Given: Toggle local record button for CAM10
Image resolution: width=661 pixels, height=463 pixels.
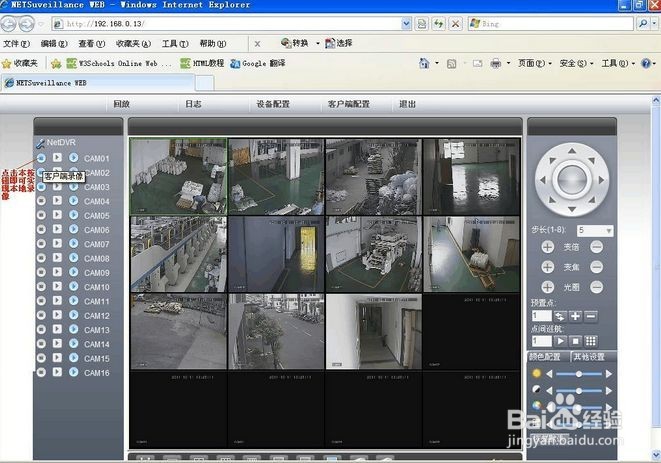Looking at the screenshot, I should [x=41, y=287].
